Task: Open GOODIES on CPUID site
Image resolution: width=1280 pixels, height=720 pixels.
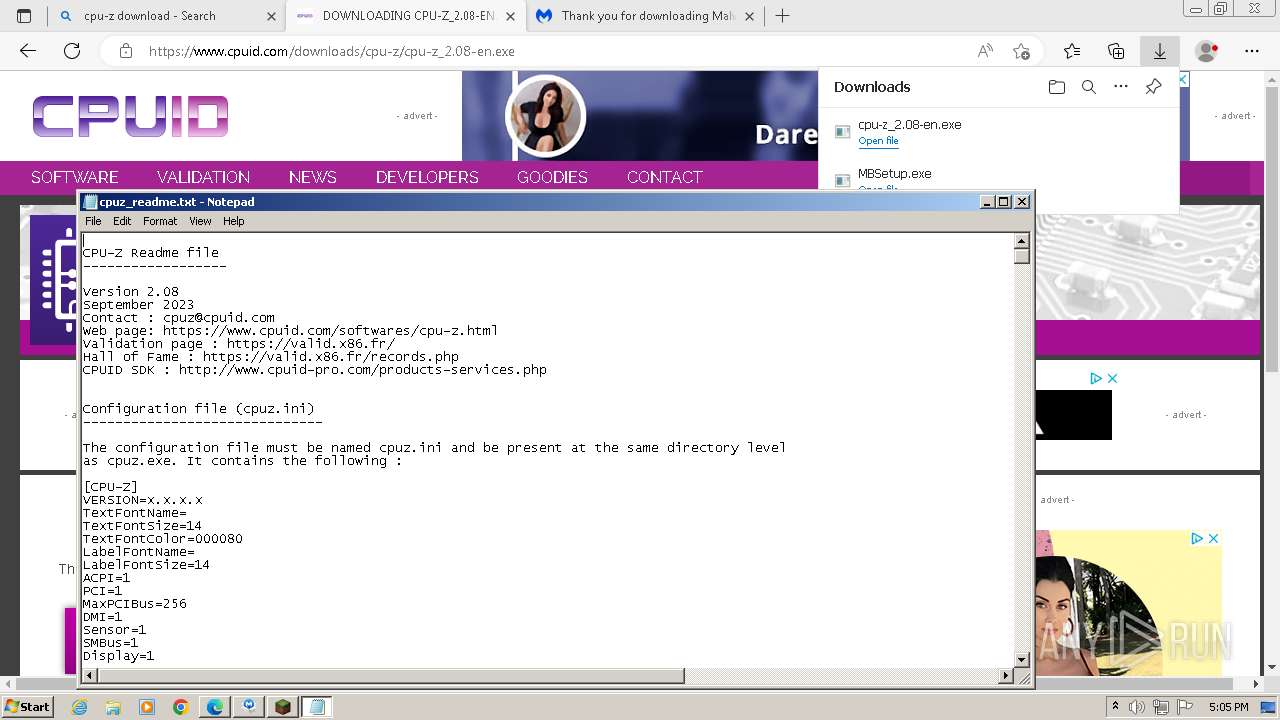Action: tap(552, 177)
